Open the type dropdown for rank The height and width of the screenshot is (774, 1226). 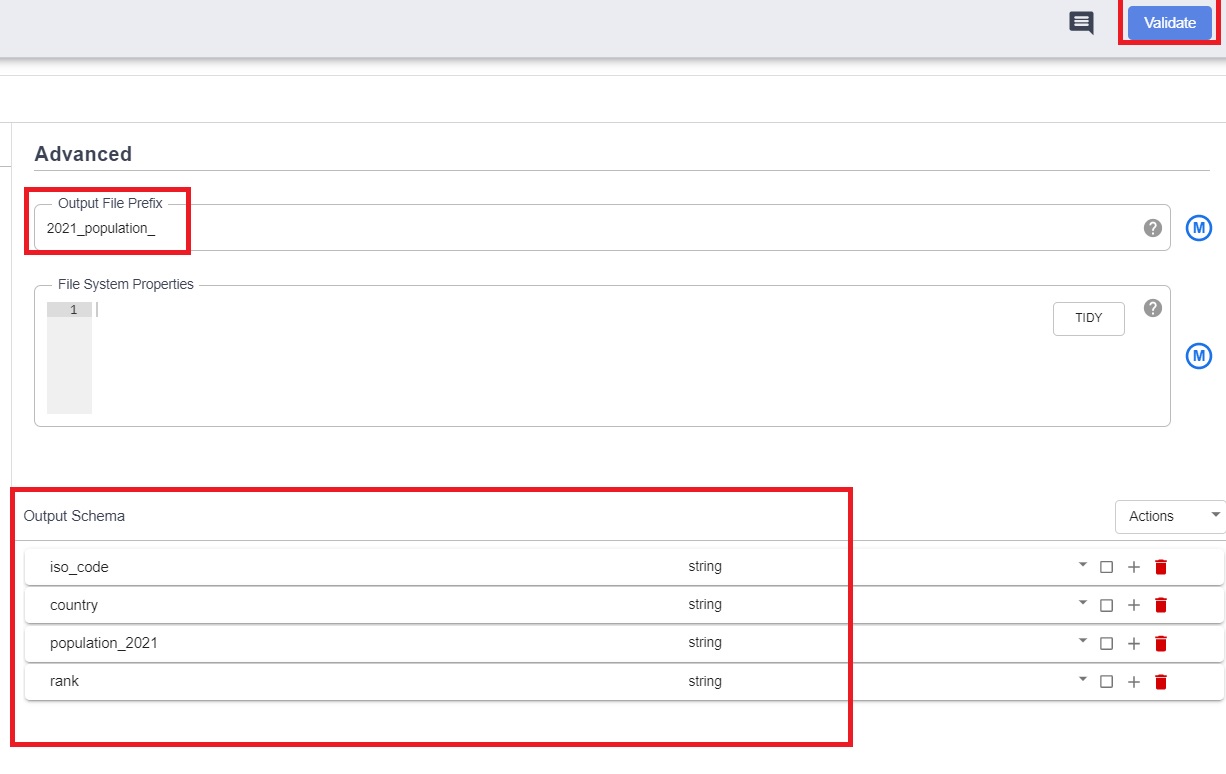[1081, 681]
